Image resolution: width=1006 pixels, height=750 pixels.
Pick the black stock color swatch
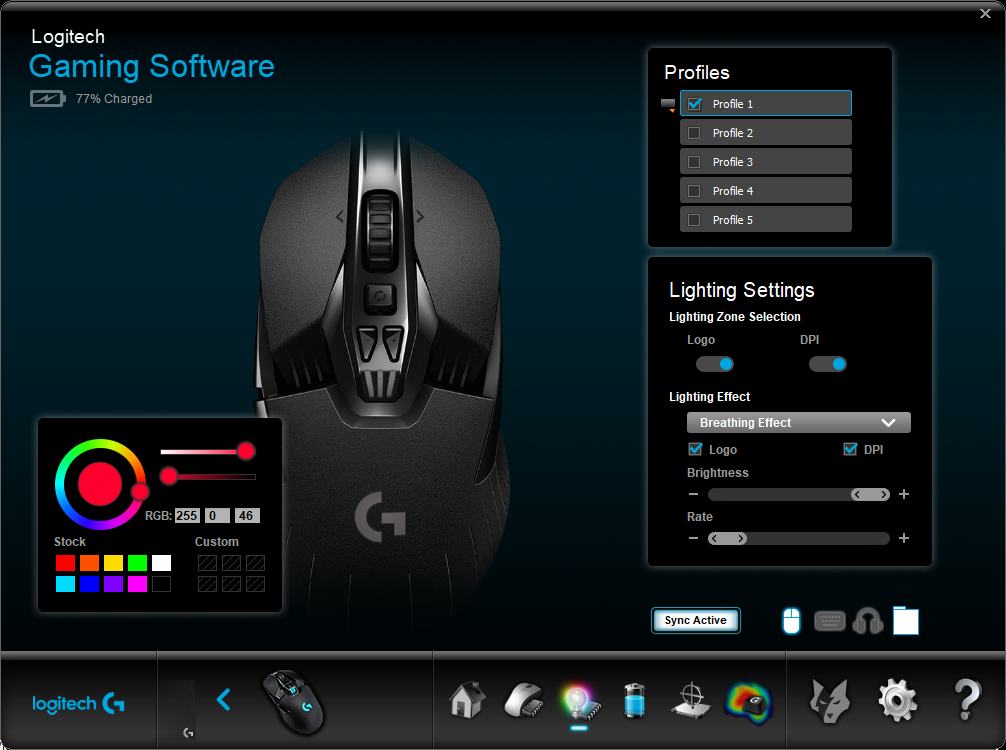[162, 584]
